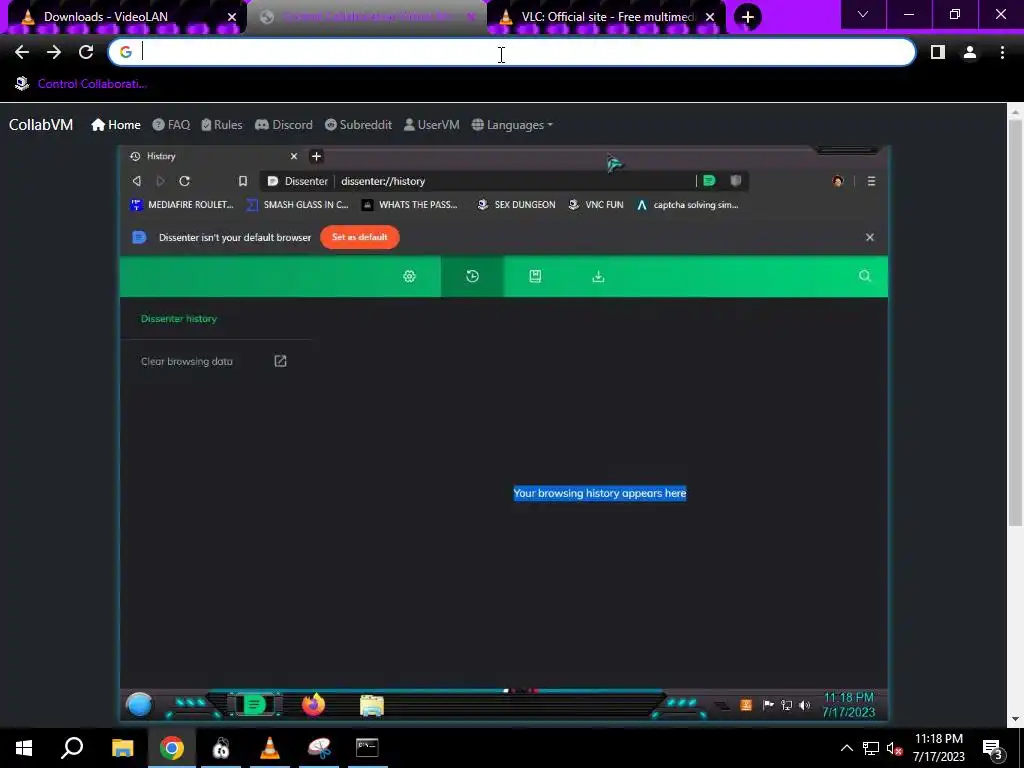Go back in Dissenter browser

(x=136, y=181)
